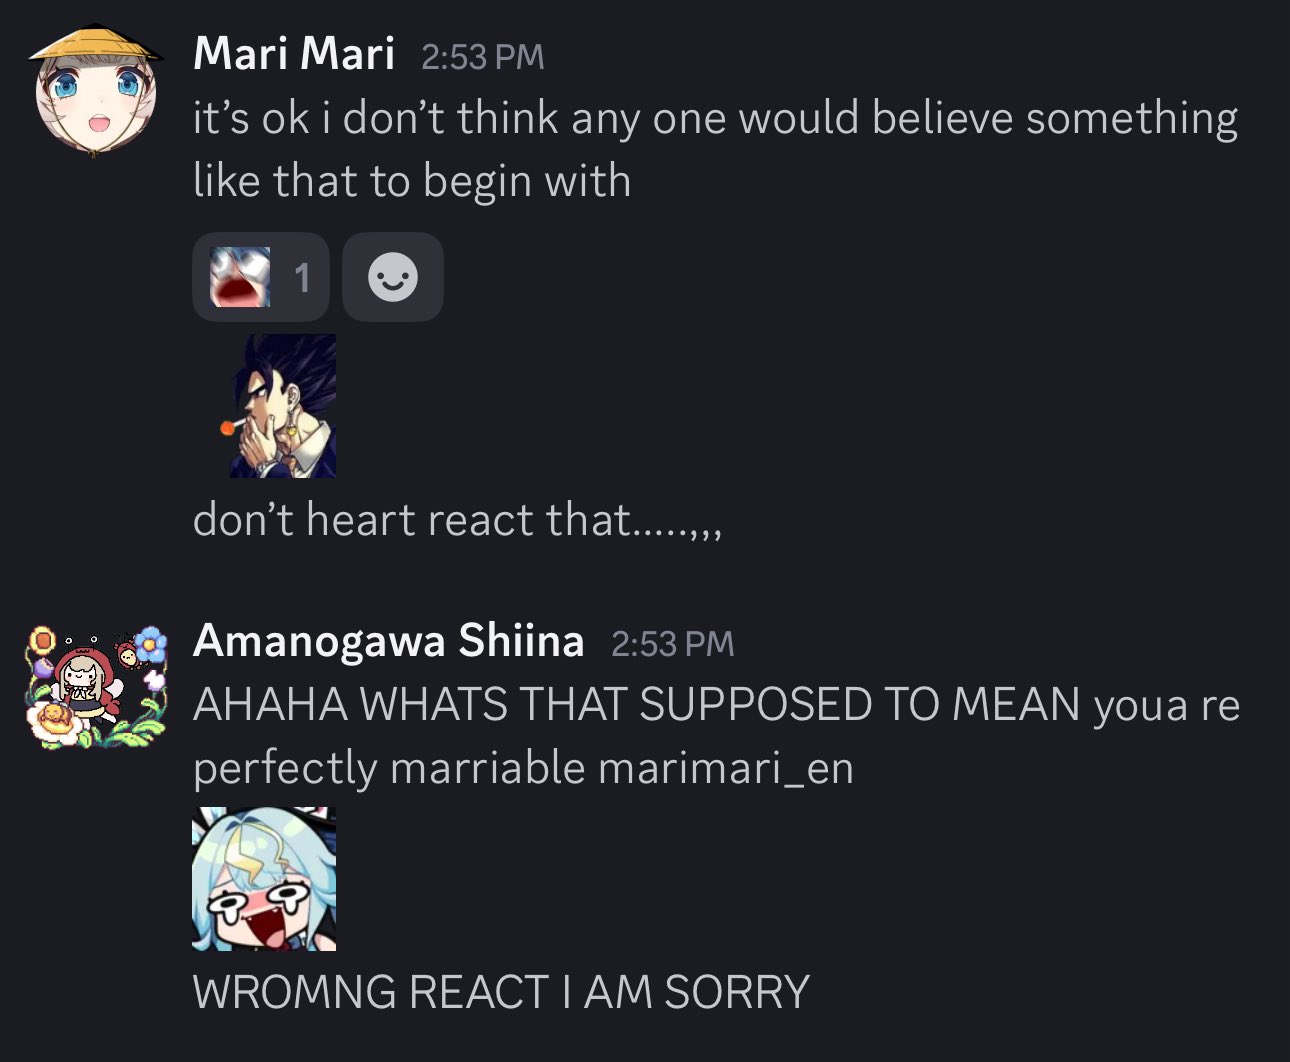Image resolution: width=1290 pixels, height=1062 pixels.
Task: Click the "it's ok i don't think" message line
Action: (x=715, y=118)
